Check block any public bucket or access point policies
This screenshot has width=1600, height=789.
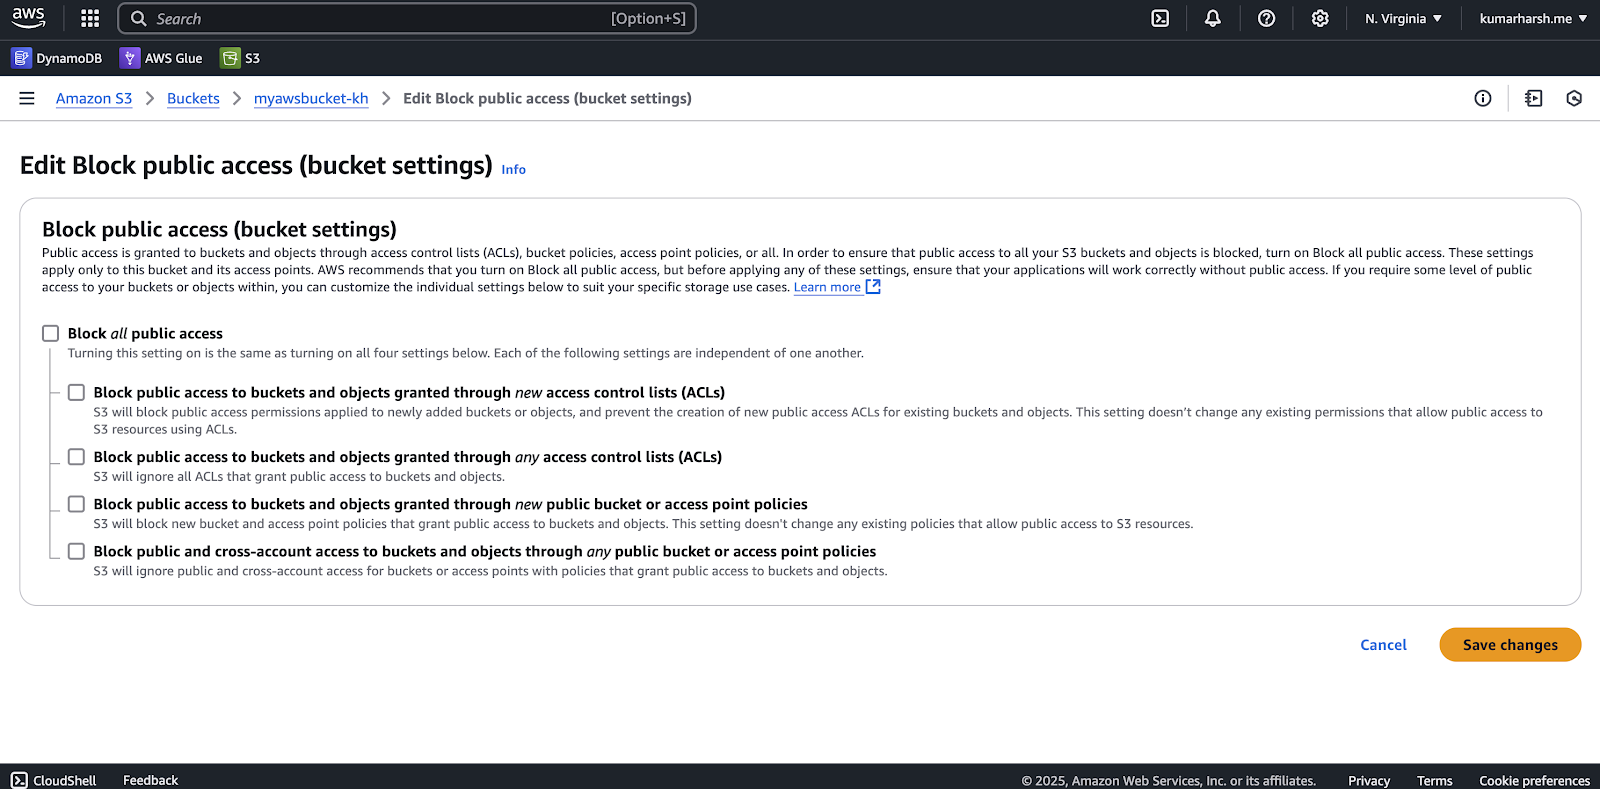click(x=76, y=551)
